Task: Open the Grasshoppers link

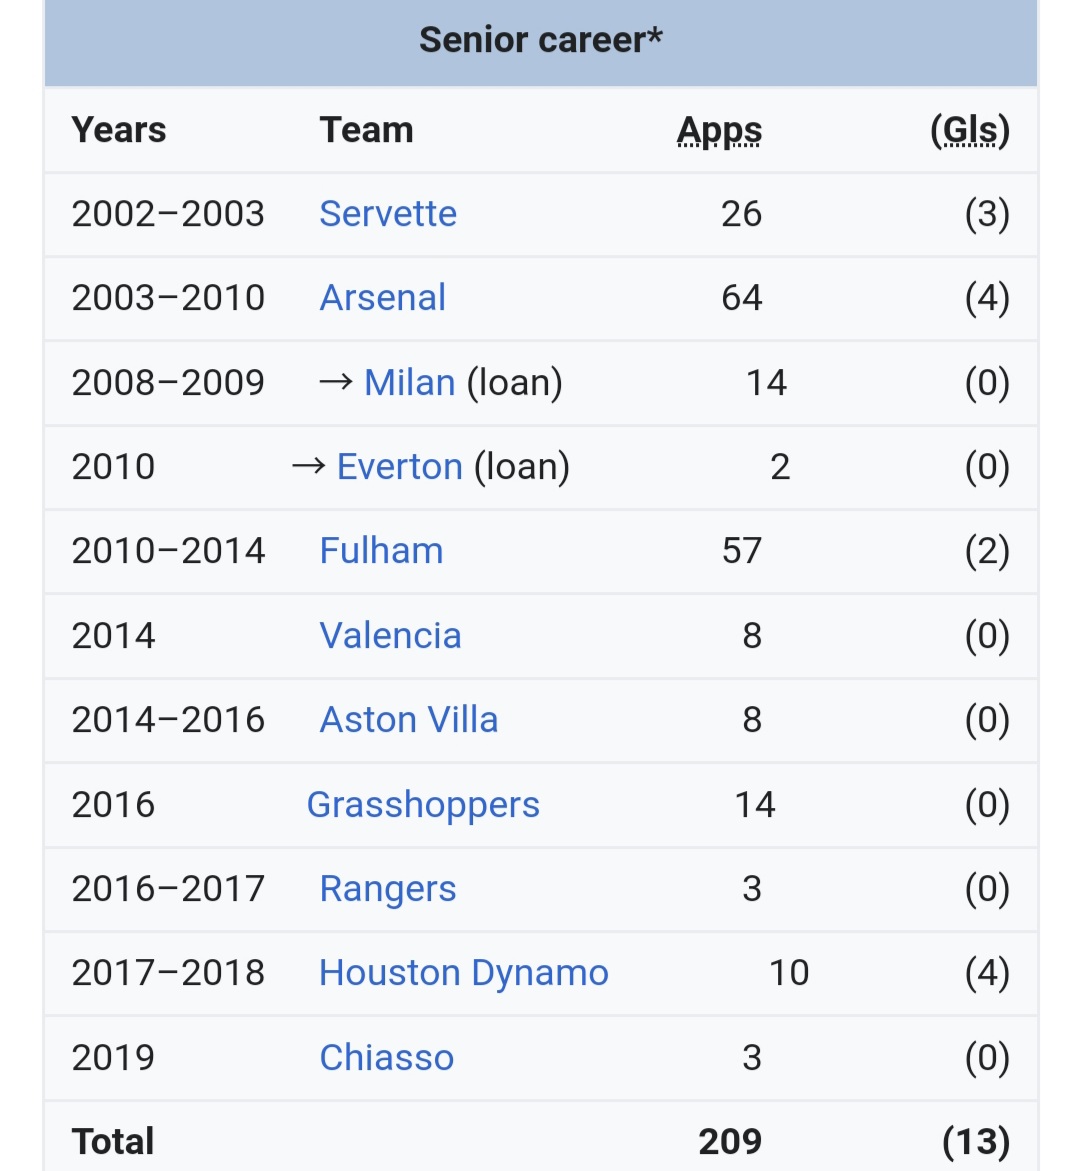Action: [x=423, y=805]
